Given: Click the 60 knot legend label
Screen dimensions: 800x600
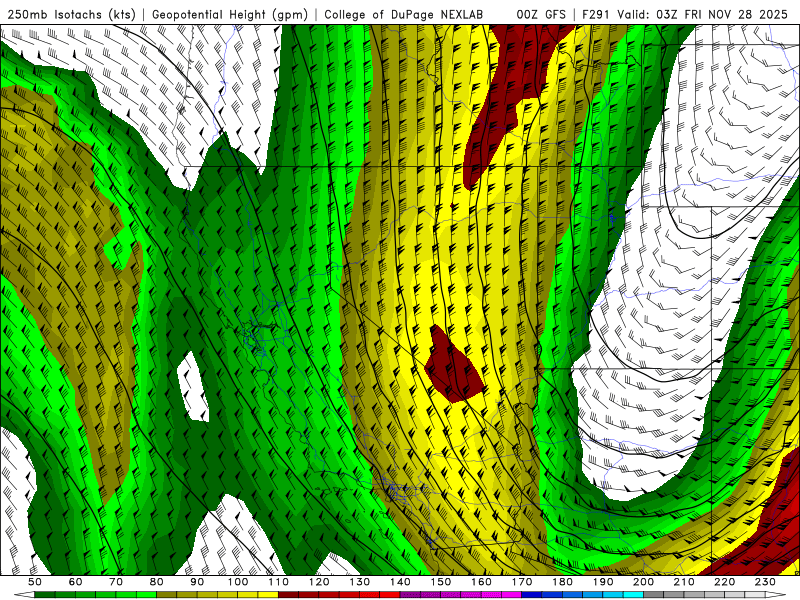Looking at the screenshot, I should point(76,582).
